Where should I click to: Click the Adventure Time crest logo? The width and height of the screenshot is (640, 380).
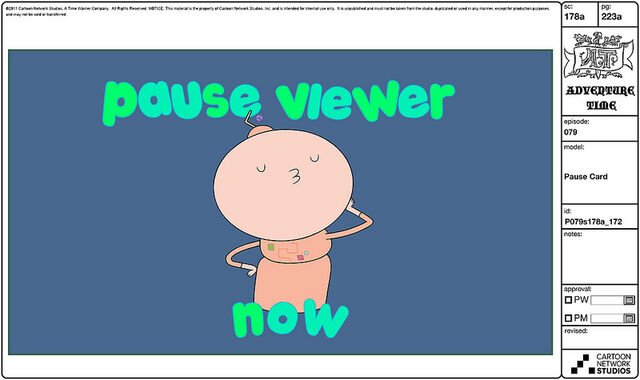[x=600, y=55]
